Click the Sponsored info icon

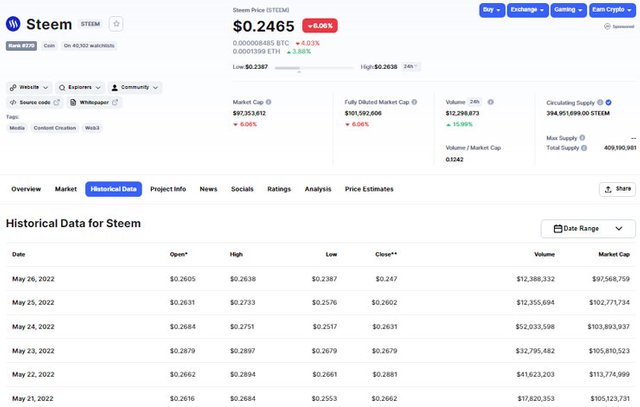607,26
